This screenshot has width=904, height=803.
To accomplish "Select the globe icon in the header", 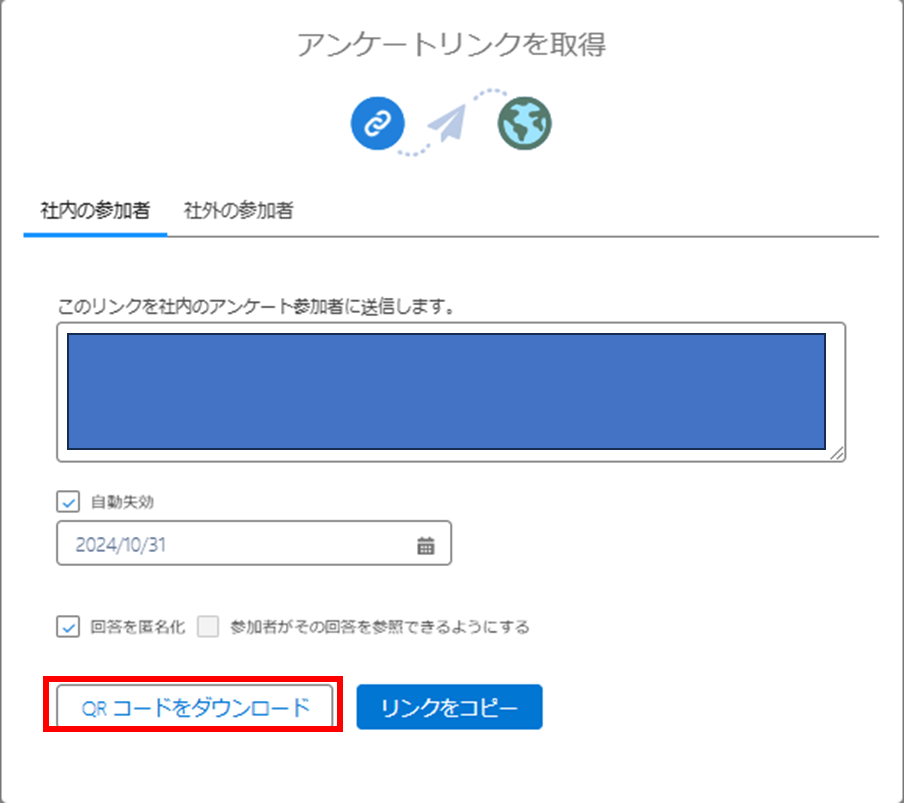I will 523,123.
